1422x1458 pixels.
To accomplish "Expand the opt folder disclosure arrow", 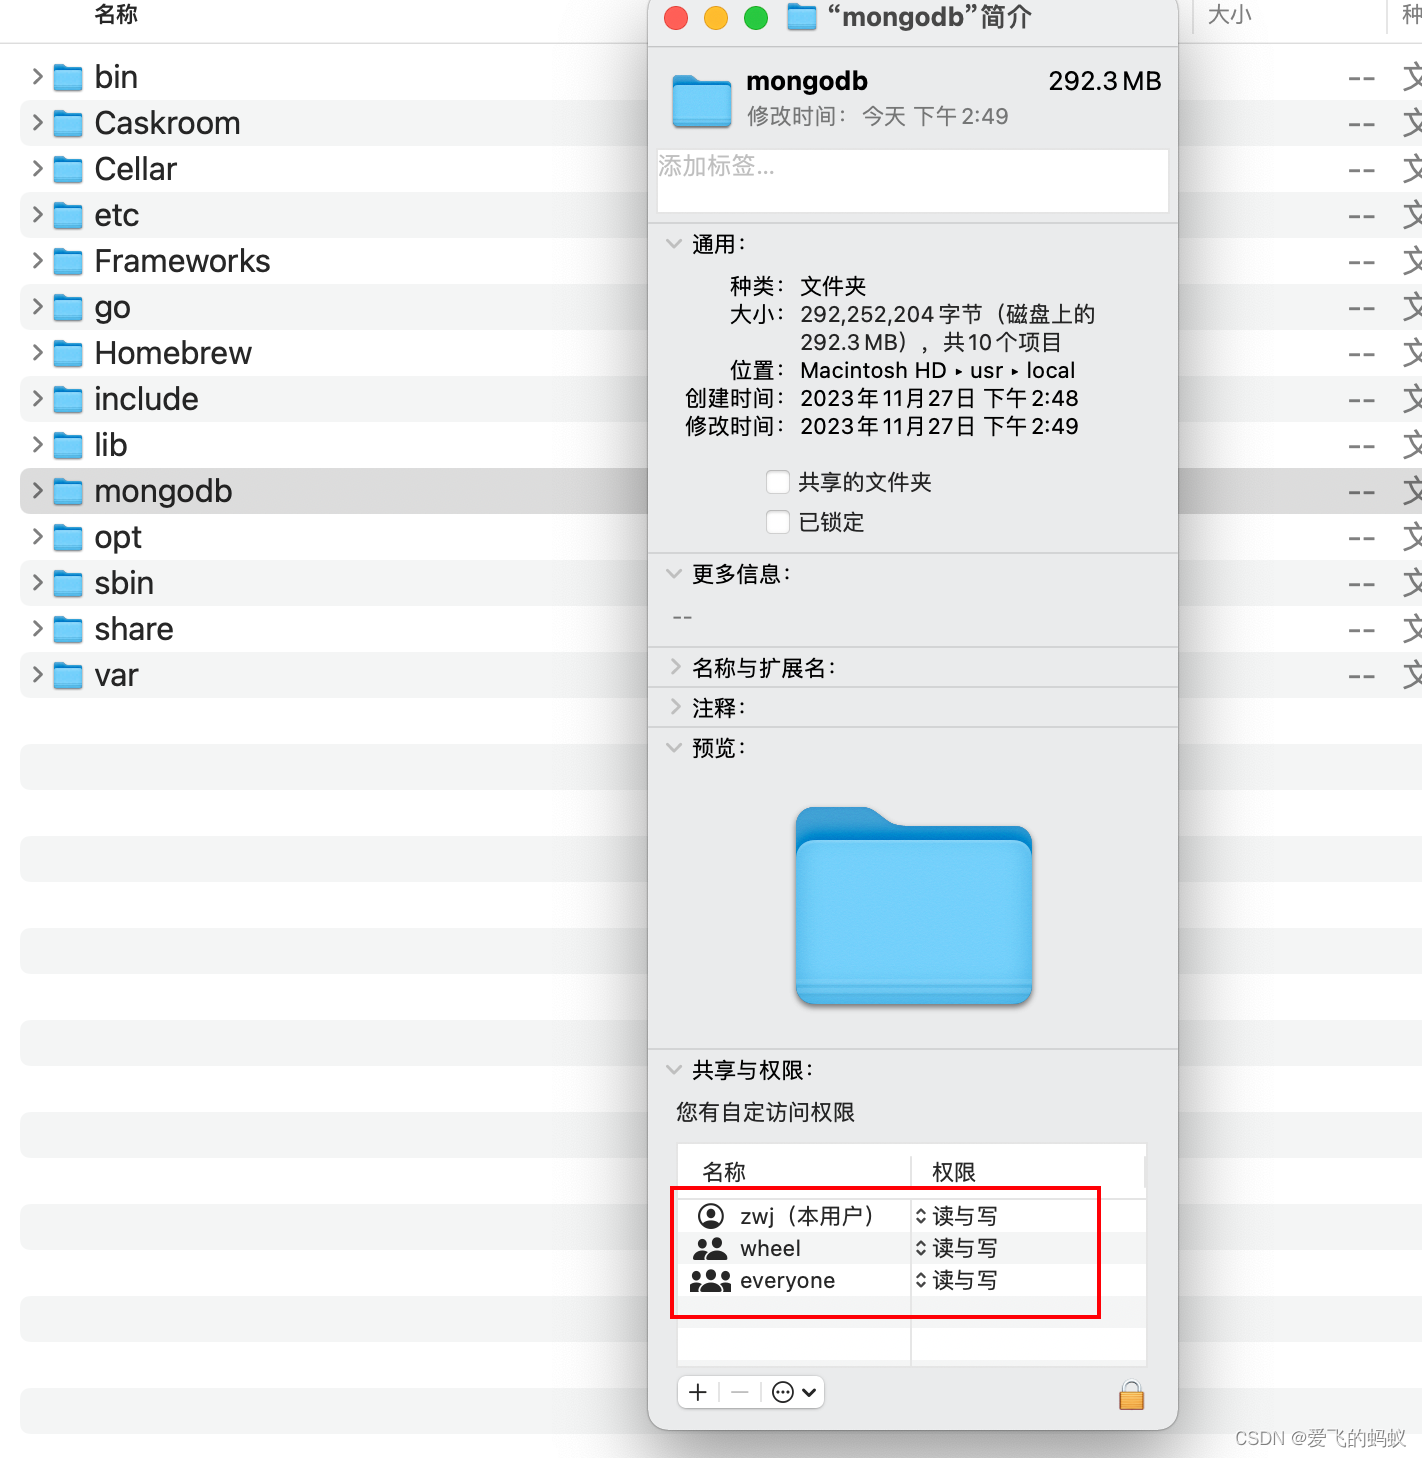I will (37, 537).
